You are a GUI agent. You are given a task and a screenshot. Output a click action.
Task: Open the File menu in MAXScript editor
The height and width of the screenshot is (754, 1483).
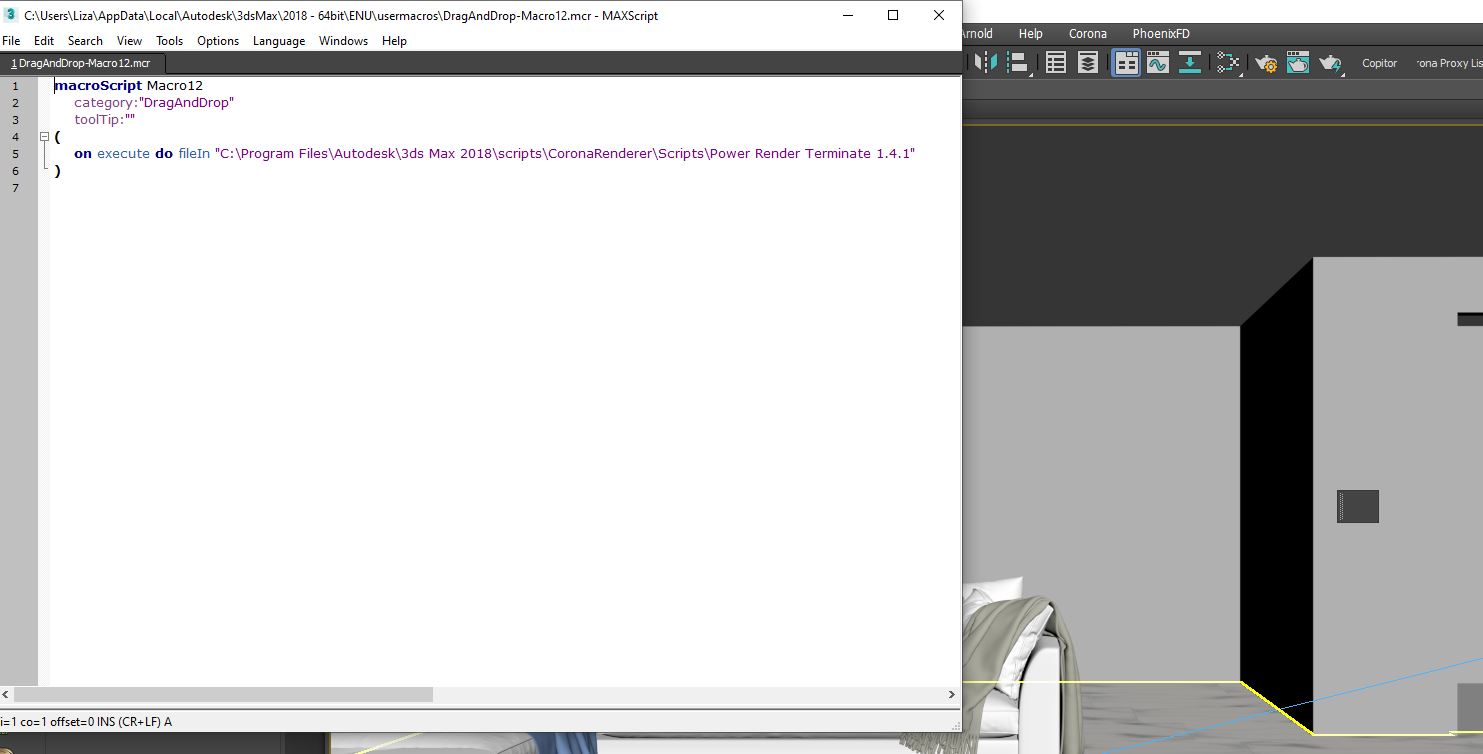tap(11, 41)
